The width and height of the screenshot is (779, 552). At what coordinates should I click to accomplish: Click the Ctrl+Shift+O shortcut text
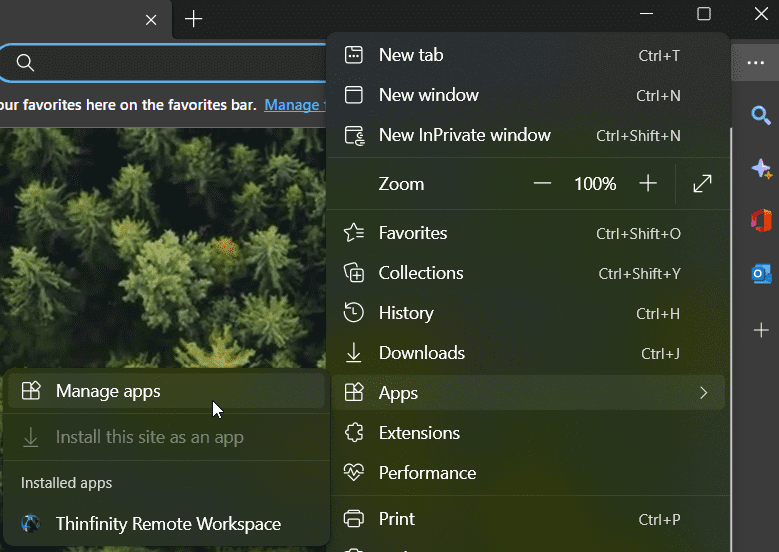coord(638,234)
